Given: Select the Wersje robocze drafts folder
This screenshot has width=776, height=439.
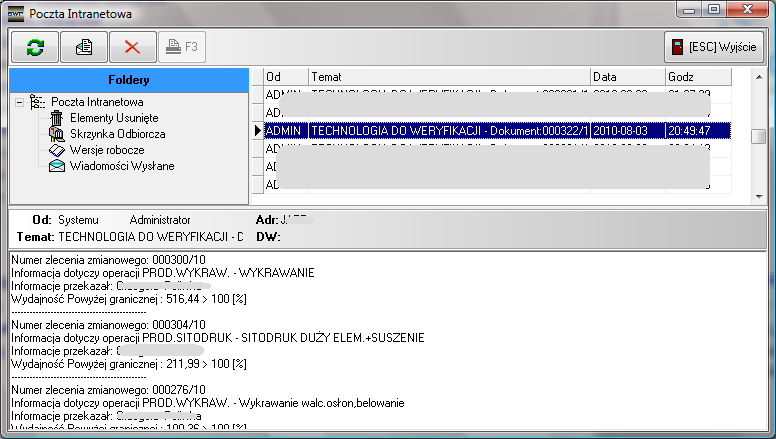Looking at the screenshot, I should tap(107, 150).
